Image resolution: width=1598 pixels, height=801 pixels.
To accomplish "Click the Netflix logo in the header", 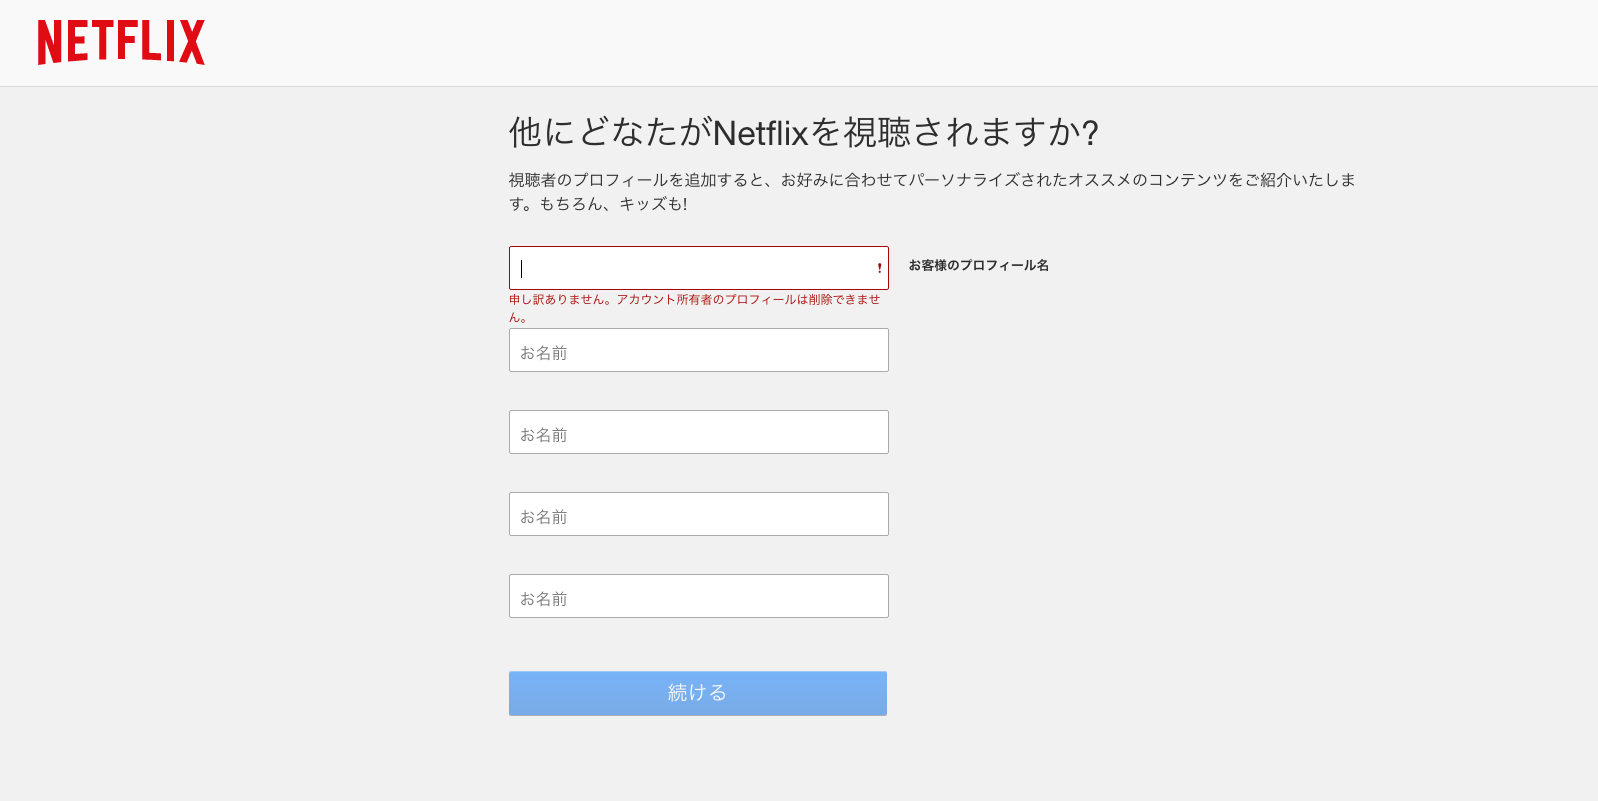I will (x=121, y=42).
